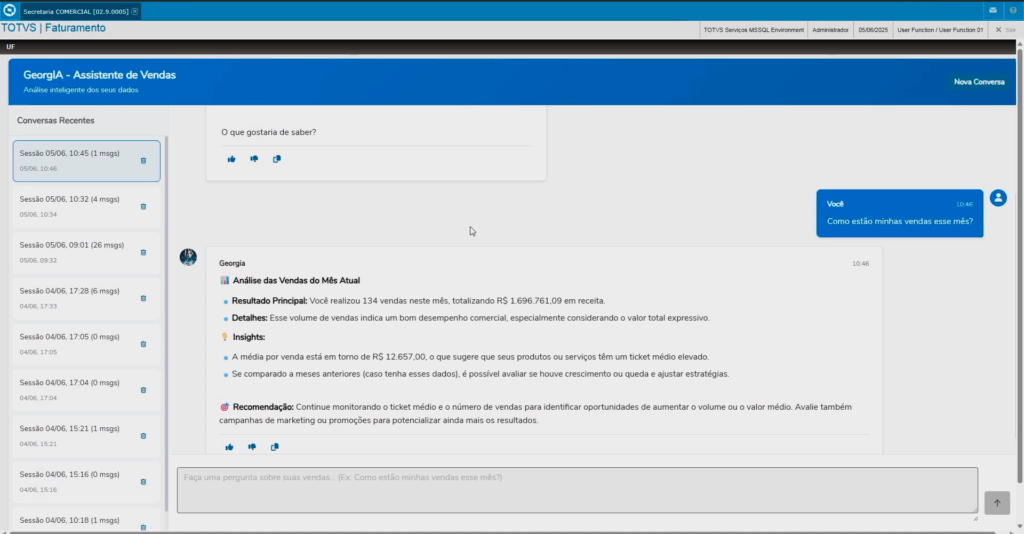Click the 'Insights:' heading

[x=249, y=338]
